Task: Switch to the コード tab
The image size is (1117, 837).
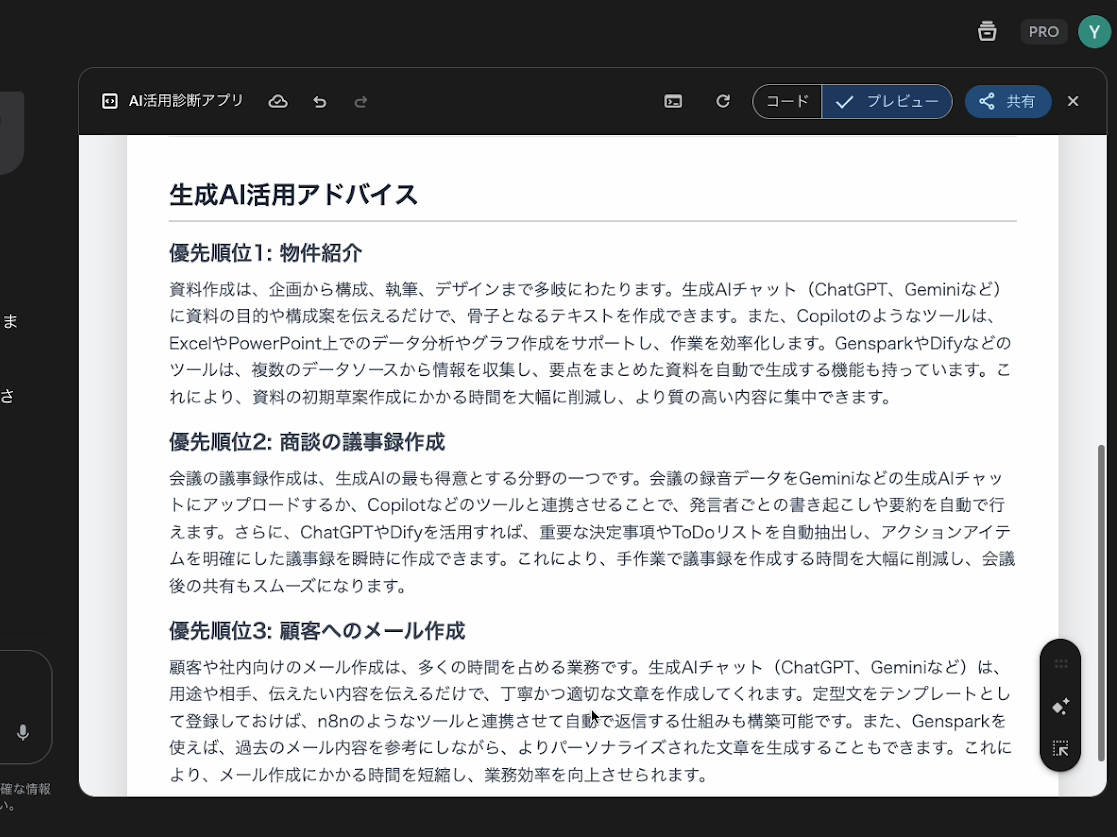Action: tap(787, 101)
